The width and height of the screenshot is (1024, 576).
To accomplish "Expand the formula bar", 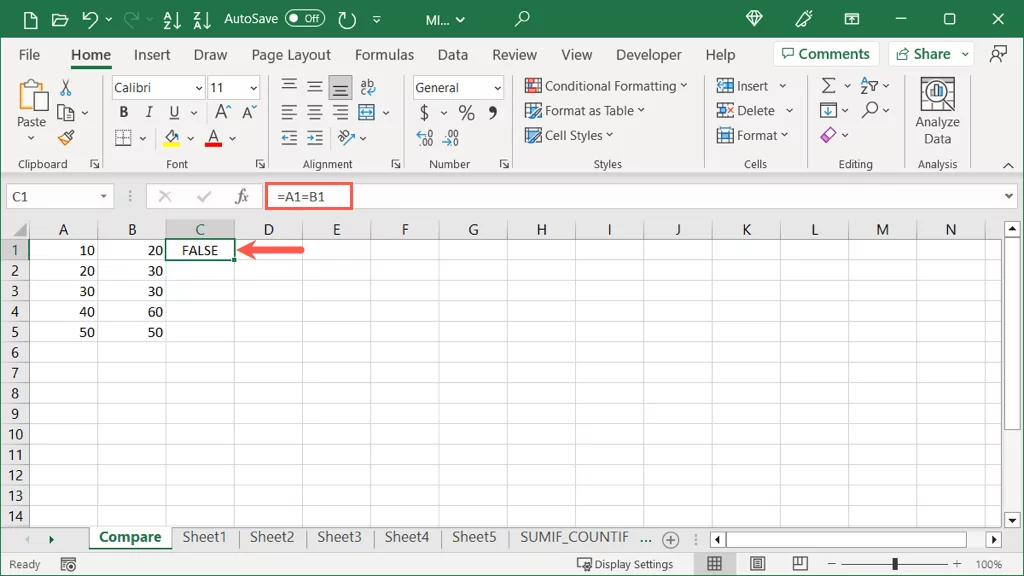I will [x=1008, y=196].
